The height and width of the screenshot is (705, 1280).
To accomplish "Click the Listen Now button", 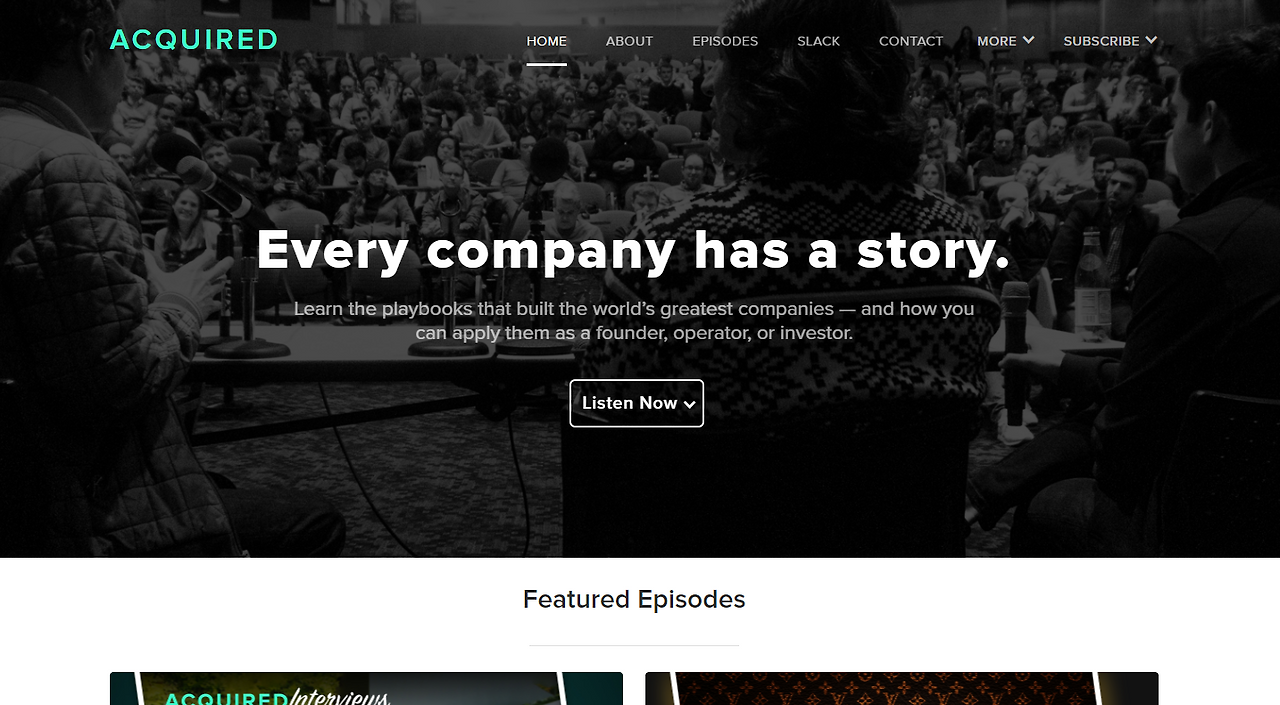I will [637, 403].
